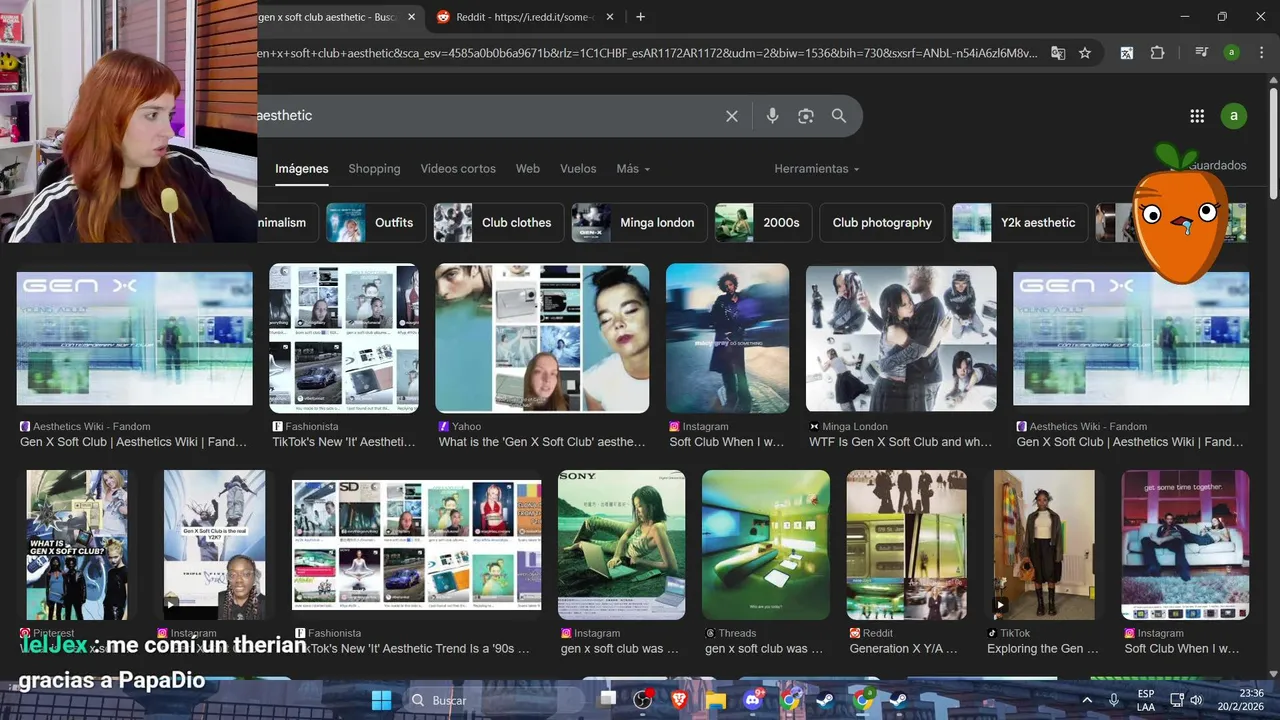Click the Chrome profile avatar in toolbar

(1232, 53)
